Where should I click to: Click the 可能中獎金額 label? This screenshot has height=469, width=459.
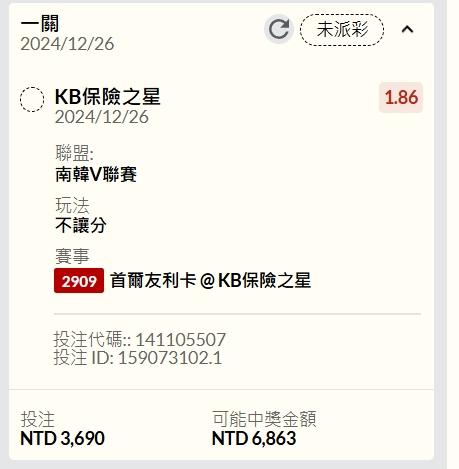(264, 419)
